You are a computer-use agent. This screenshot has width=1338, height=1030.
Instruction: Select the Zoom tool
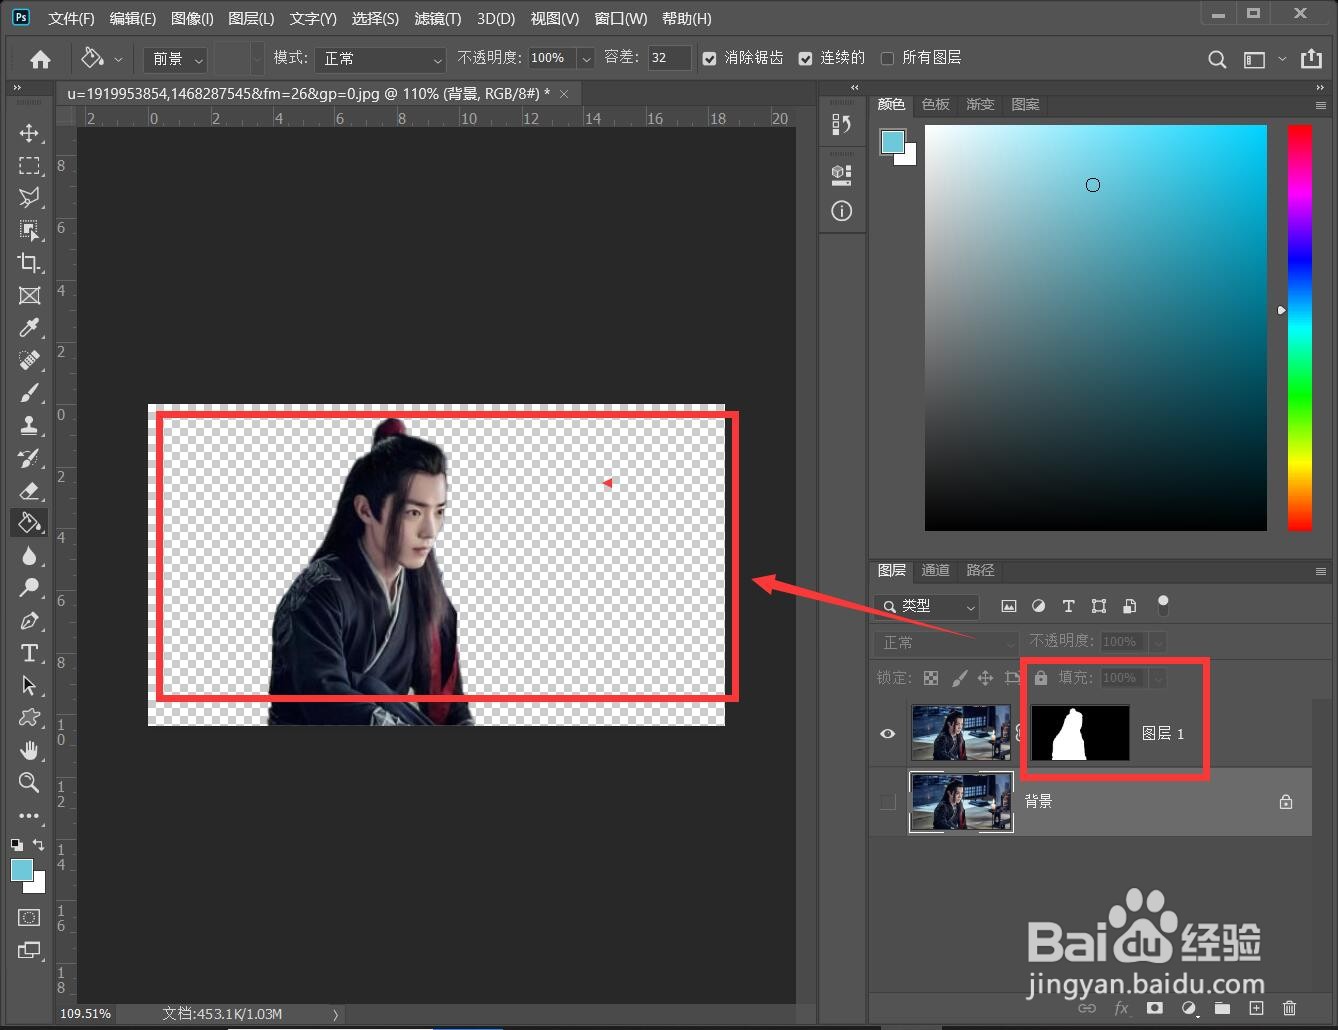coord(29,782)
